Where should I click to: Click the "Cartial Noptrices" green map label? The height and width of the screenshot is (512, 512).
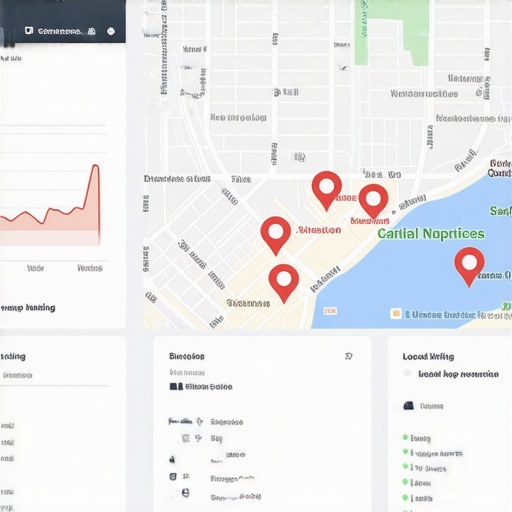(431, 234)
